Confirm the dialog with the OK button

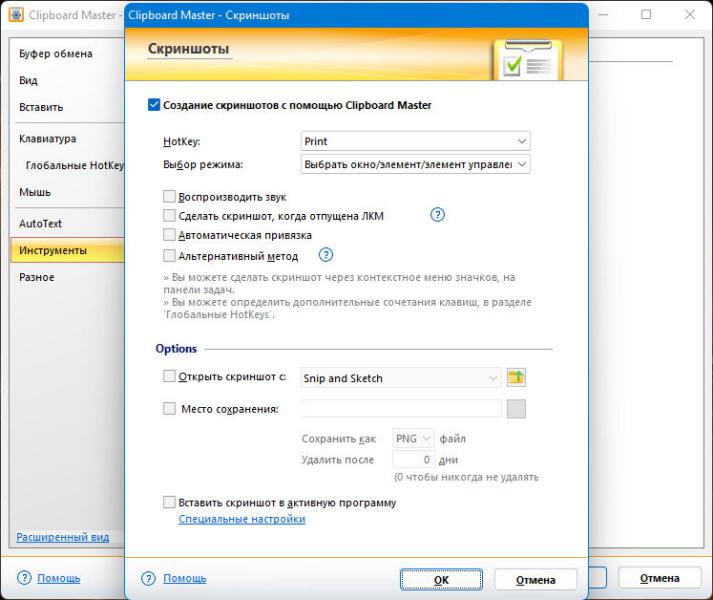(441, 580)
